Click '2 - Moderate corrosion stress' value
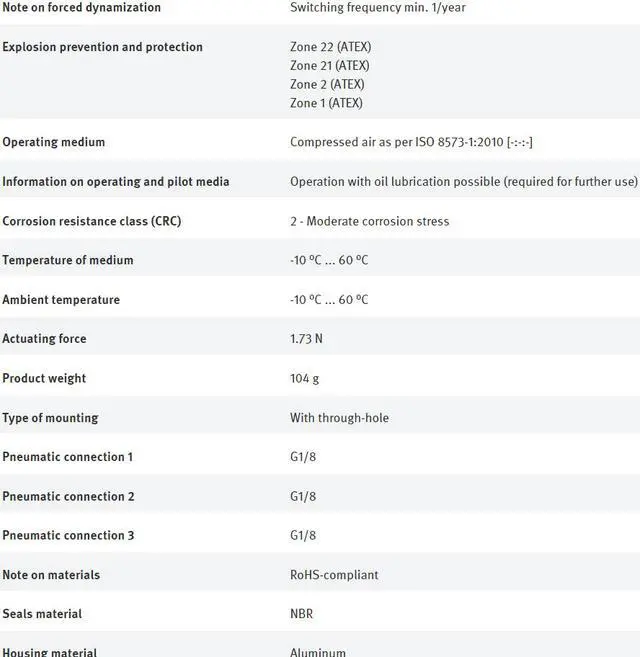The width and height of the screenshot is (640, 657). (369, 221)
